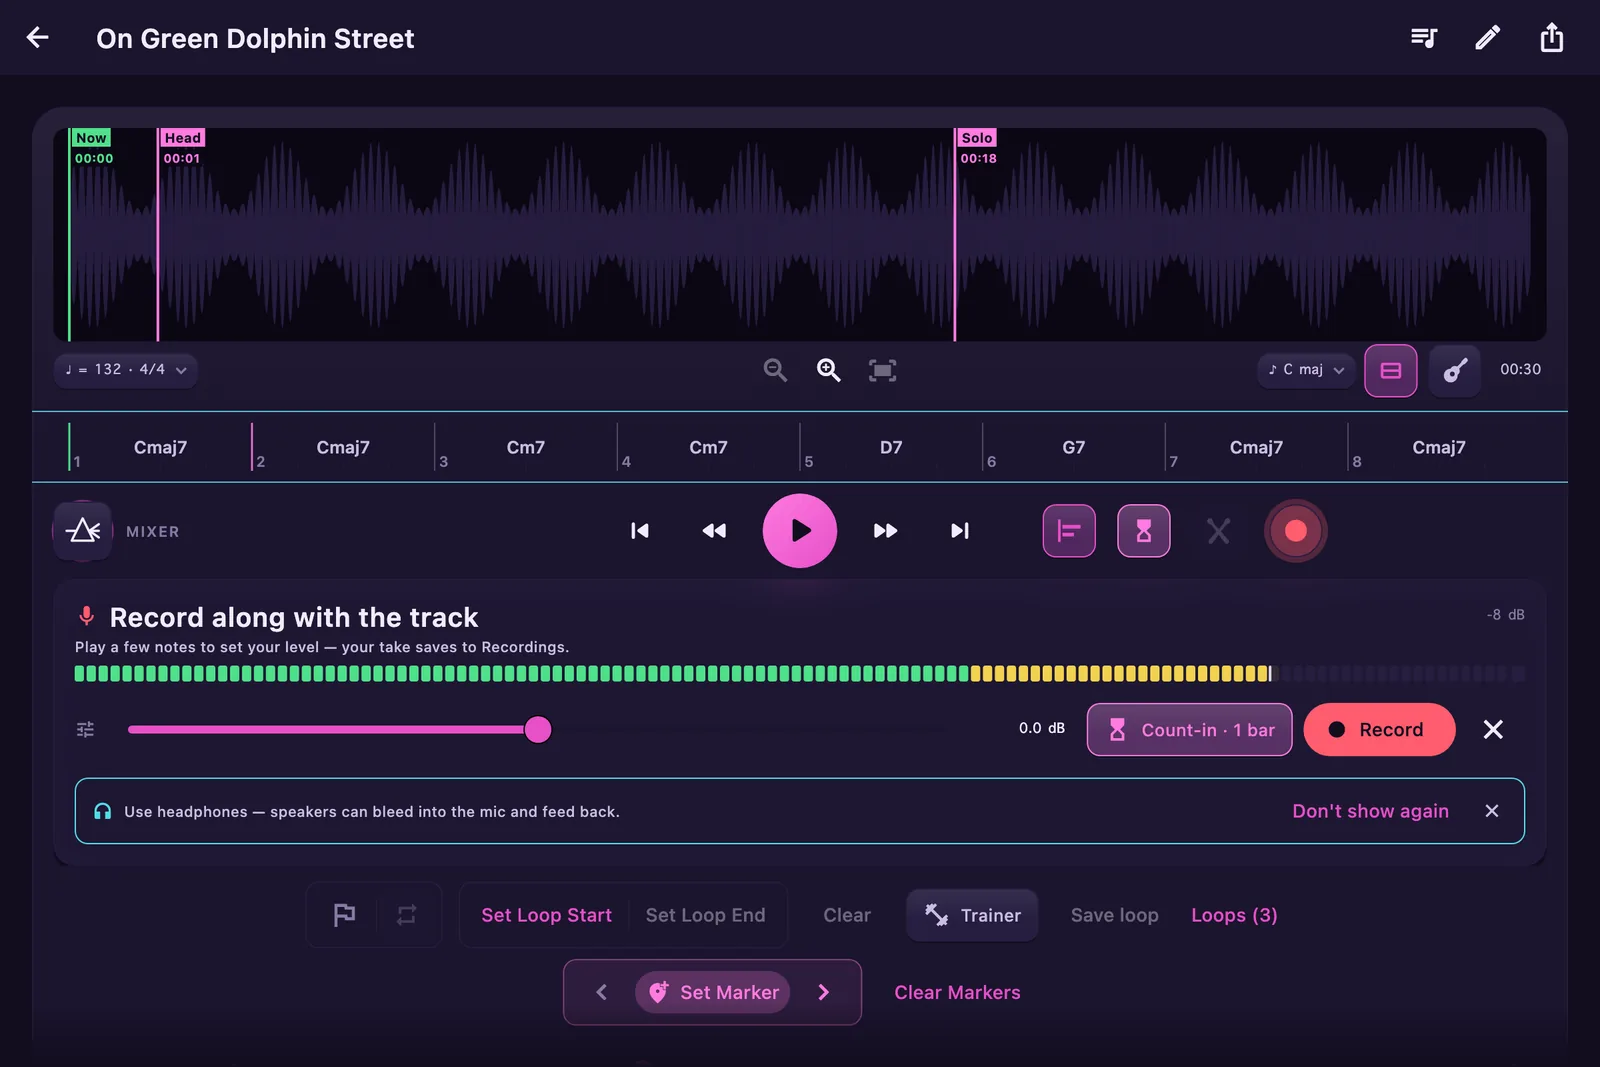Select bar 8 Cmaj7 chord
This screenshot has height=1067, width=1600.
point(1439,447)
